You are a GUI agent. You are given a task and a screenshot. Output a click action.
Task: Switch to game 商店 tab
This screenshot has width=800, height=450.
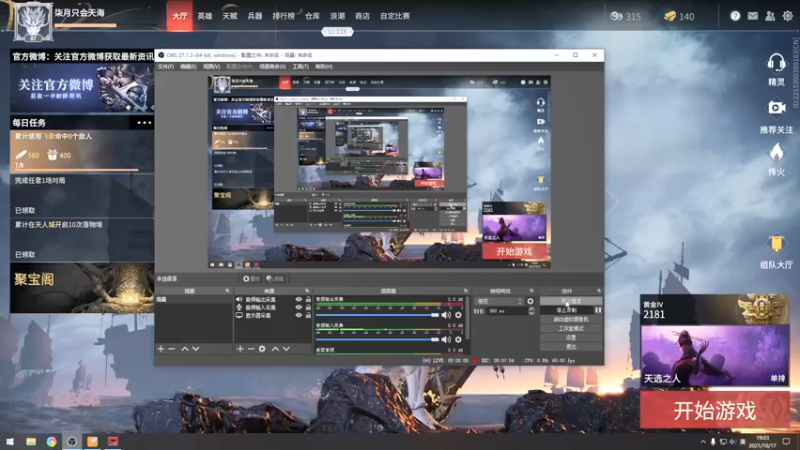tap(362, 16)
